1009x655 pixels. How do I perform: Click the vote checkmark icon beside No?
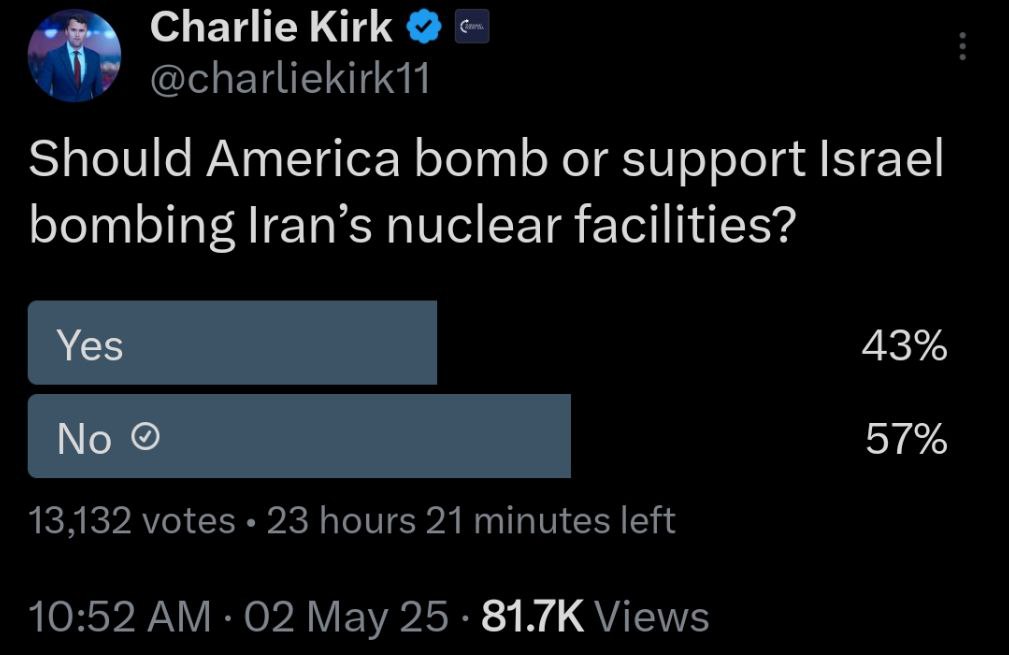(x=145, y=438)
